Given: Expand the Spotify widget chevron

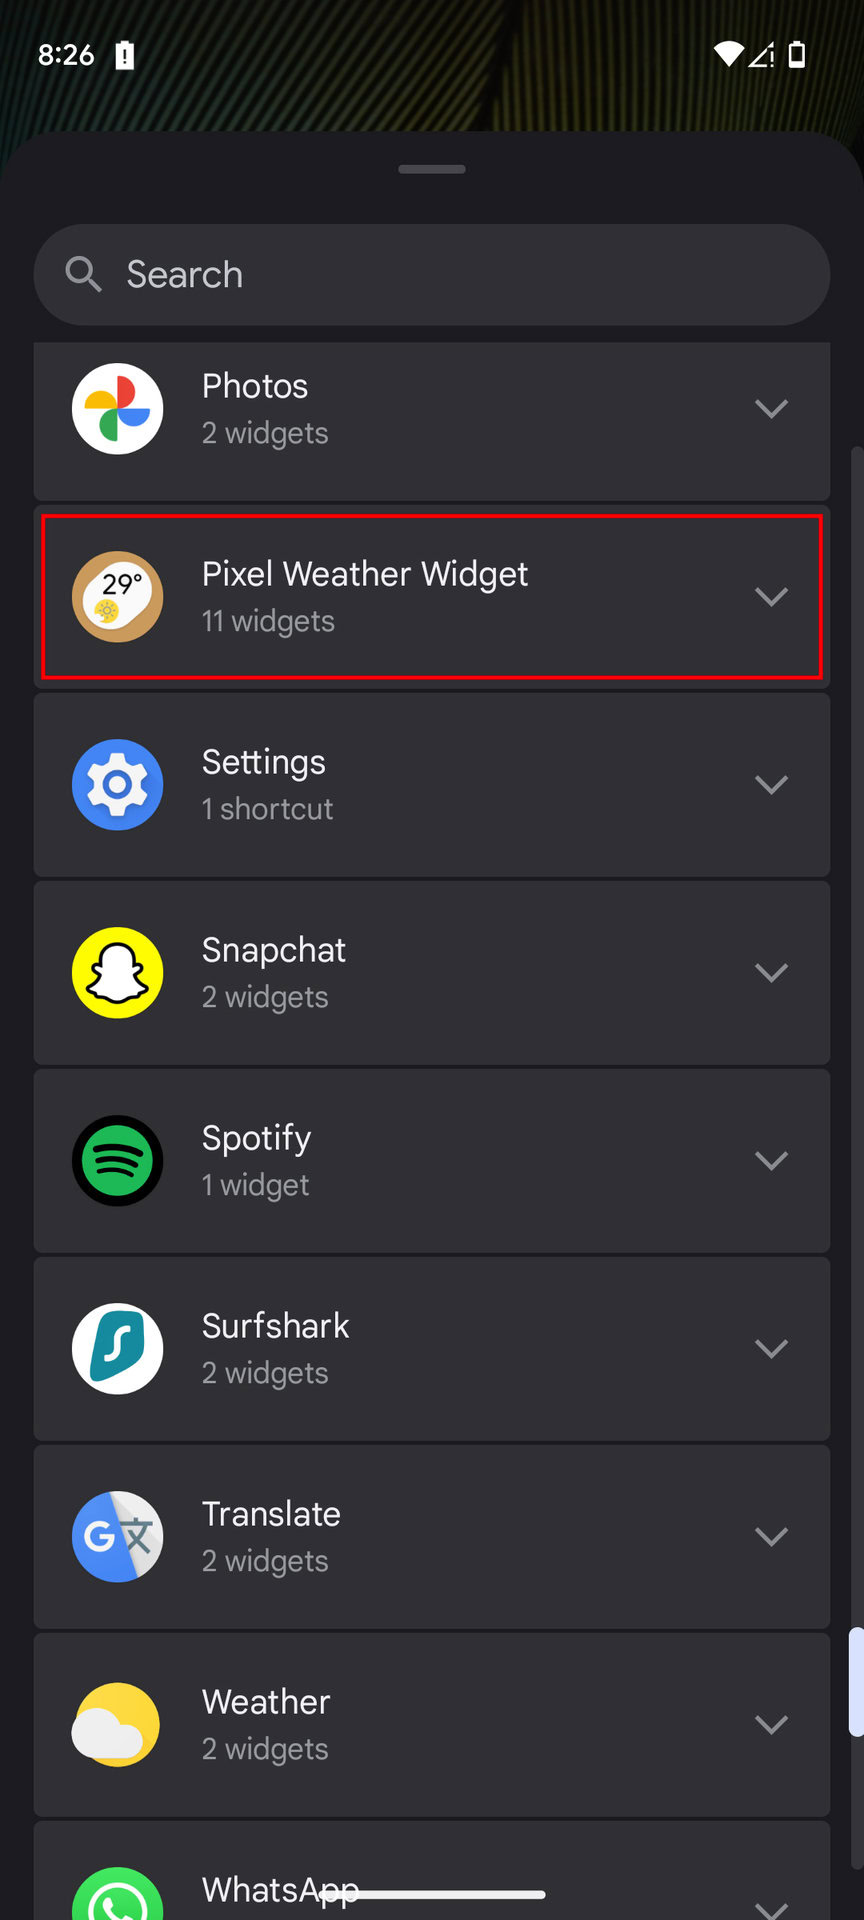Looking at the screenshot, I should (771, 1161).
